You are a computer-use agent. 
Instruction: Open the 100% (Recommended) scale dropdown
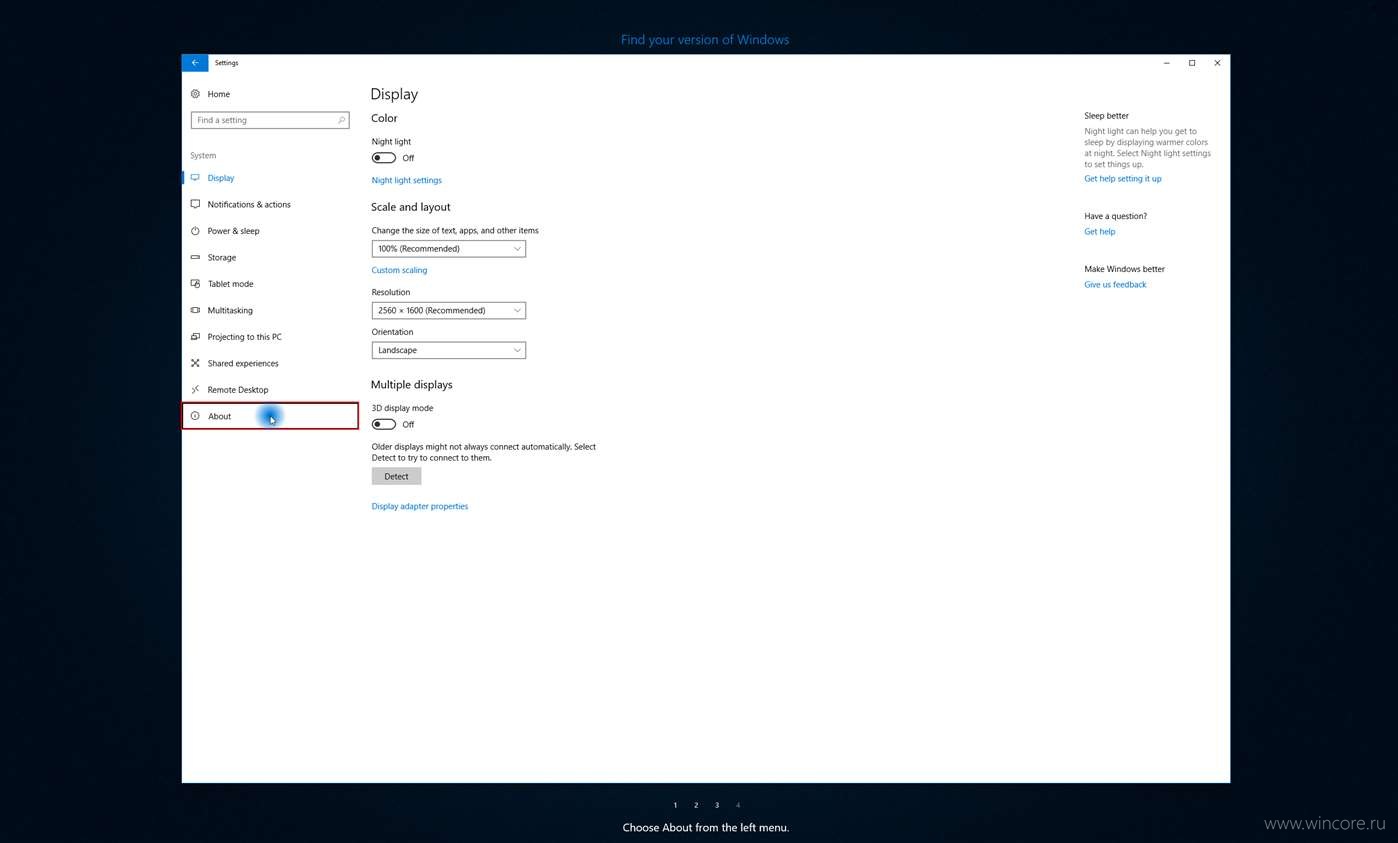448,249
